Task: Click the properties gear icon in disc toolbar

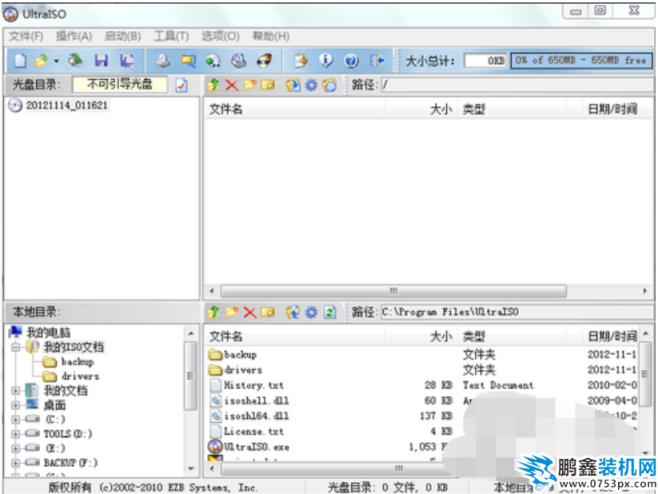Action: (311, 85)
